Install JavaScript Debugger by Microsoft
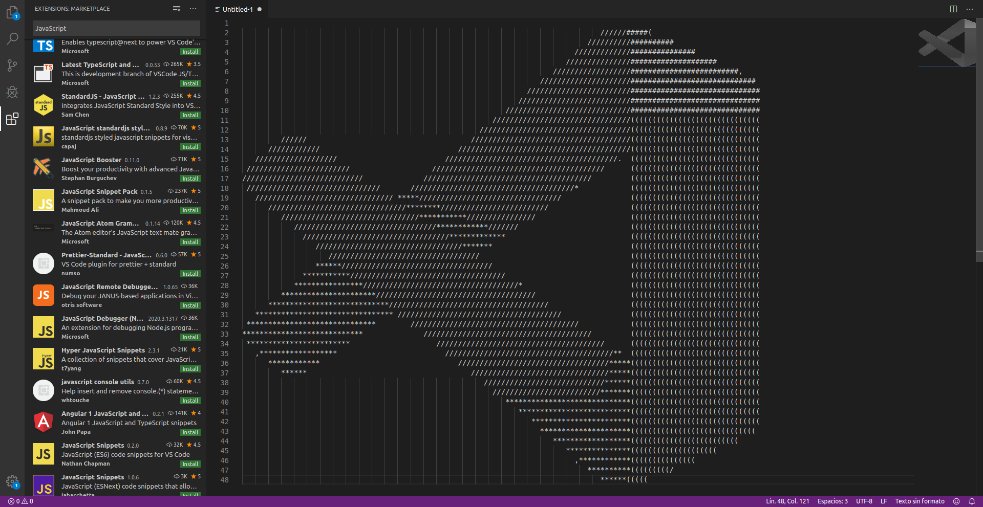Screen dimensions: 983x507 point(190,337)
